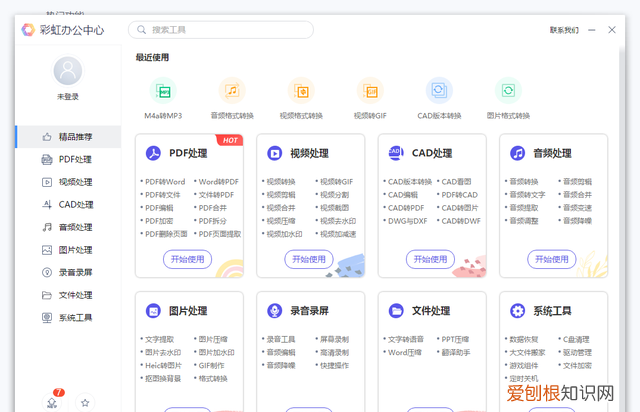Select 精品推荐 in the sidebar
The width and height of the screenshot is (640, 412).
point(68,137)
